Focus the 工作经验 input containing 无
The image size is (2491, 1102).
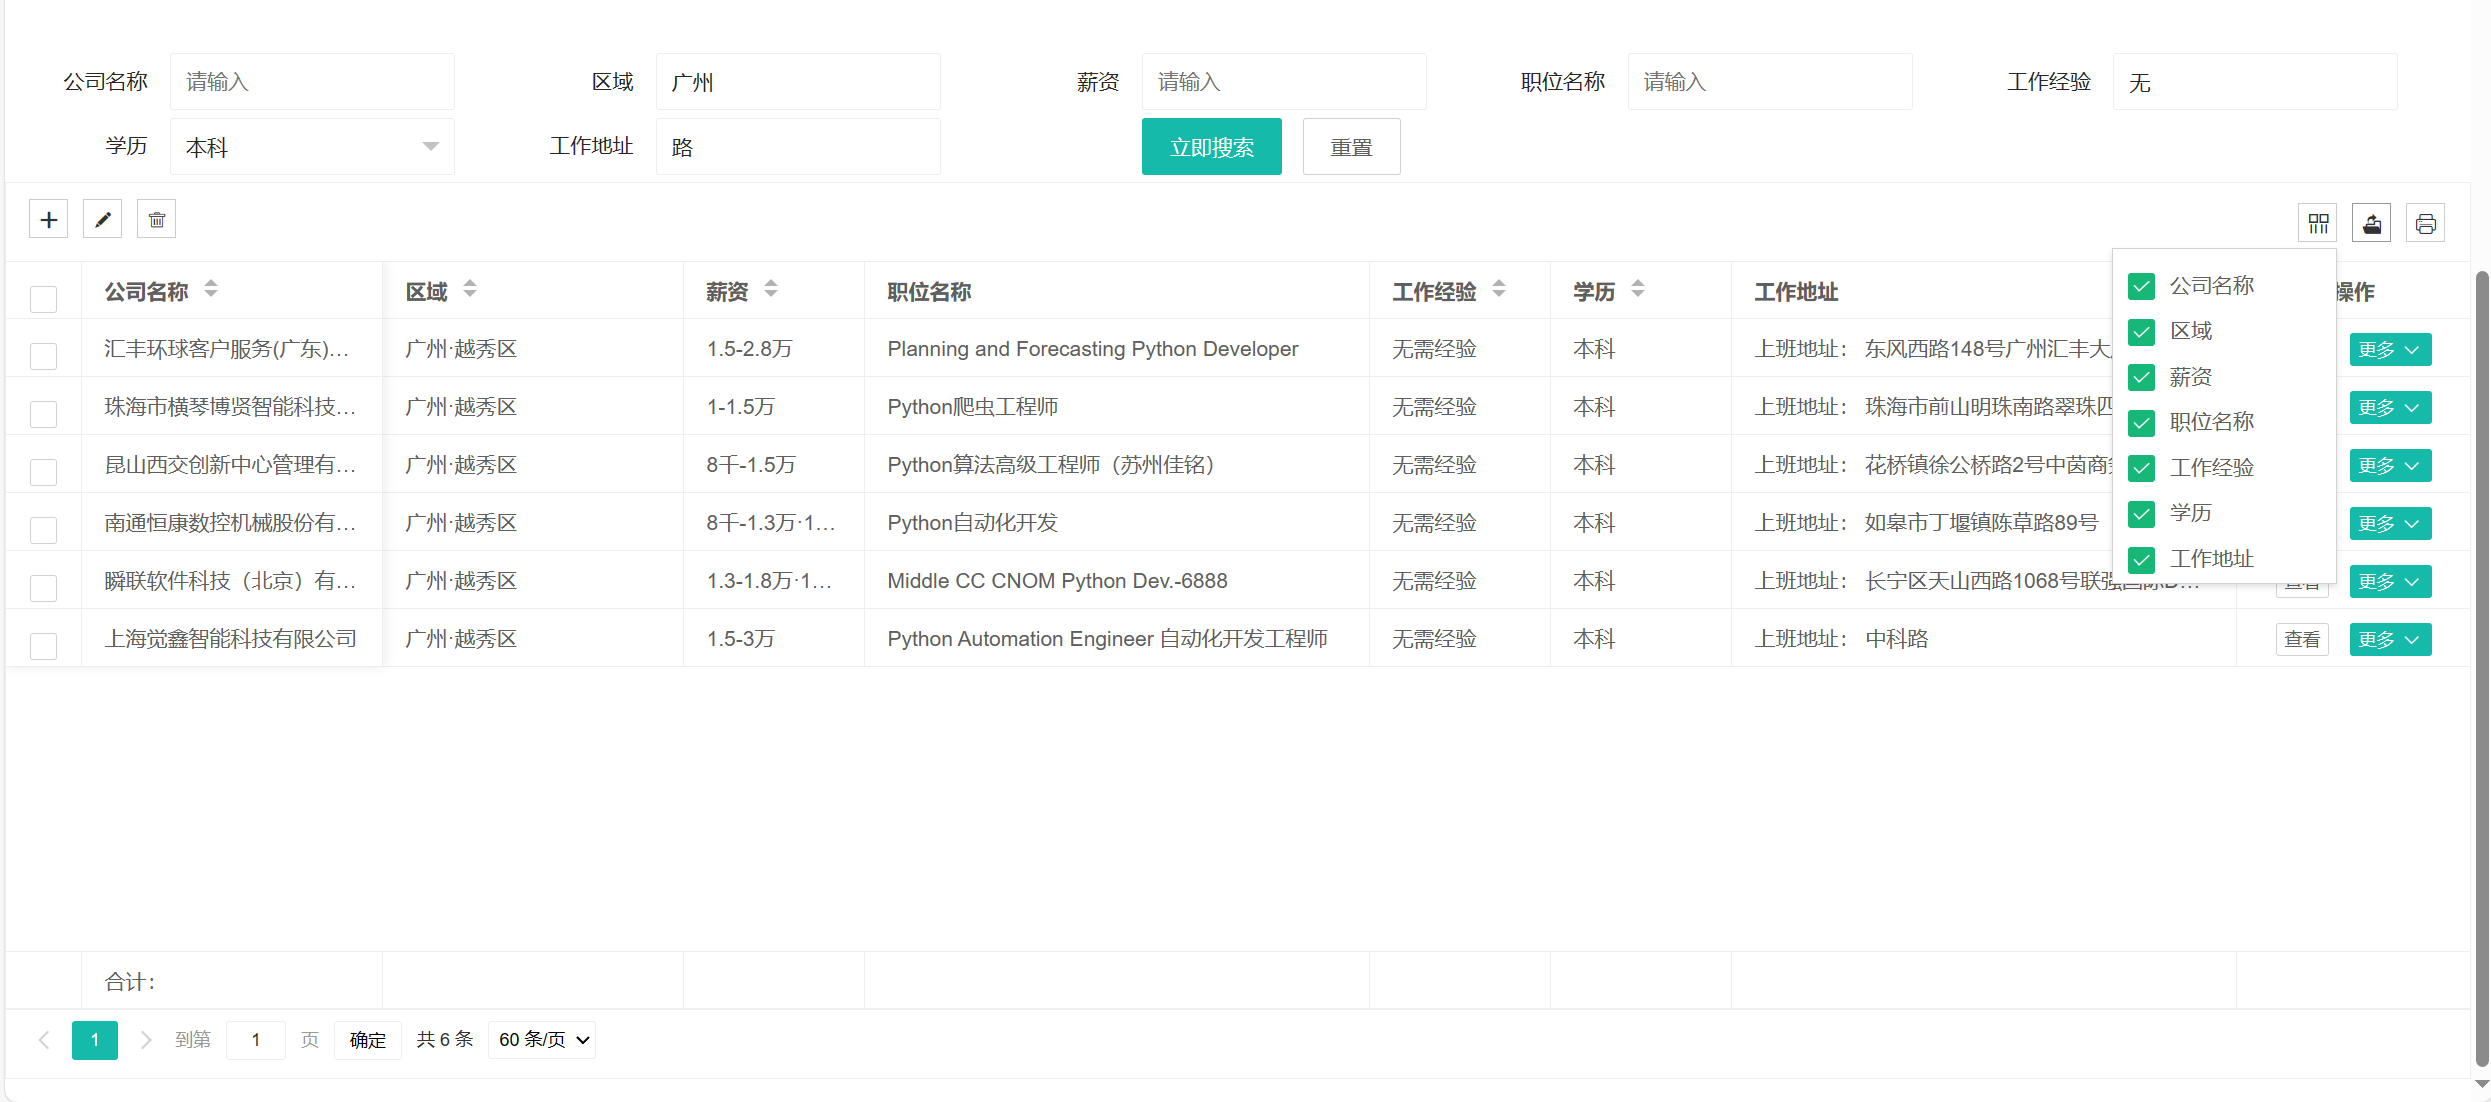pyautogui.click(x=2255, y=82)
